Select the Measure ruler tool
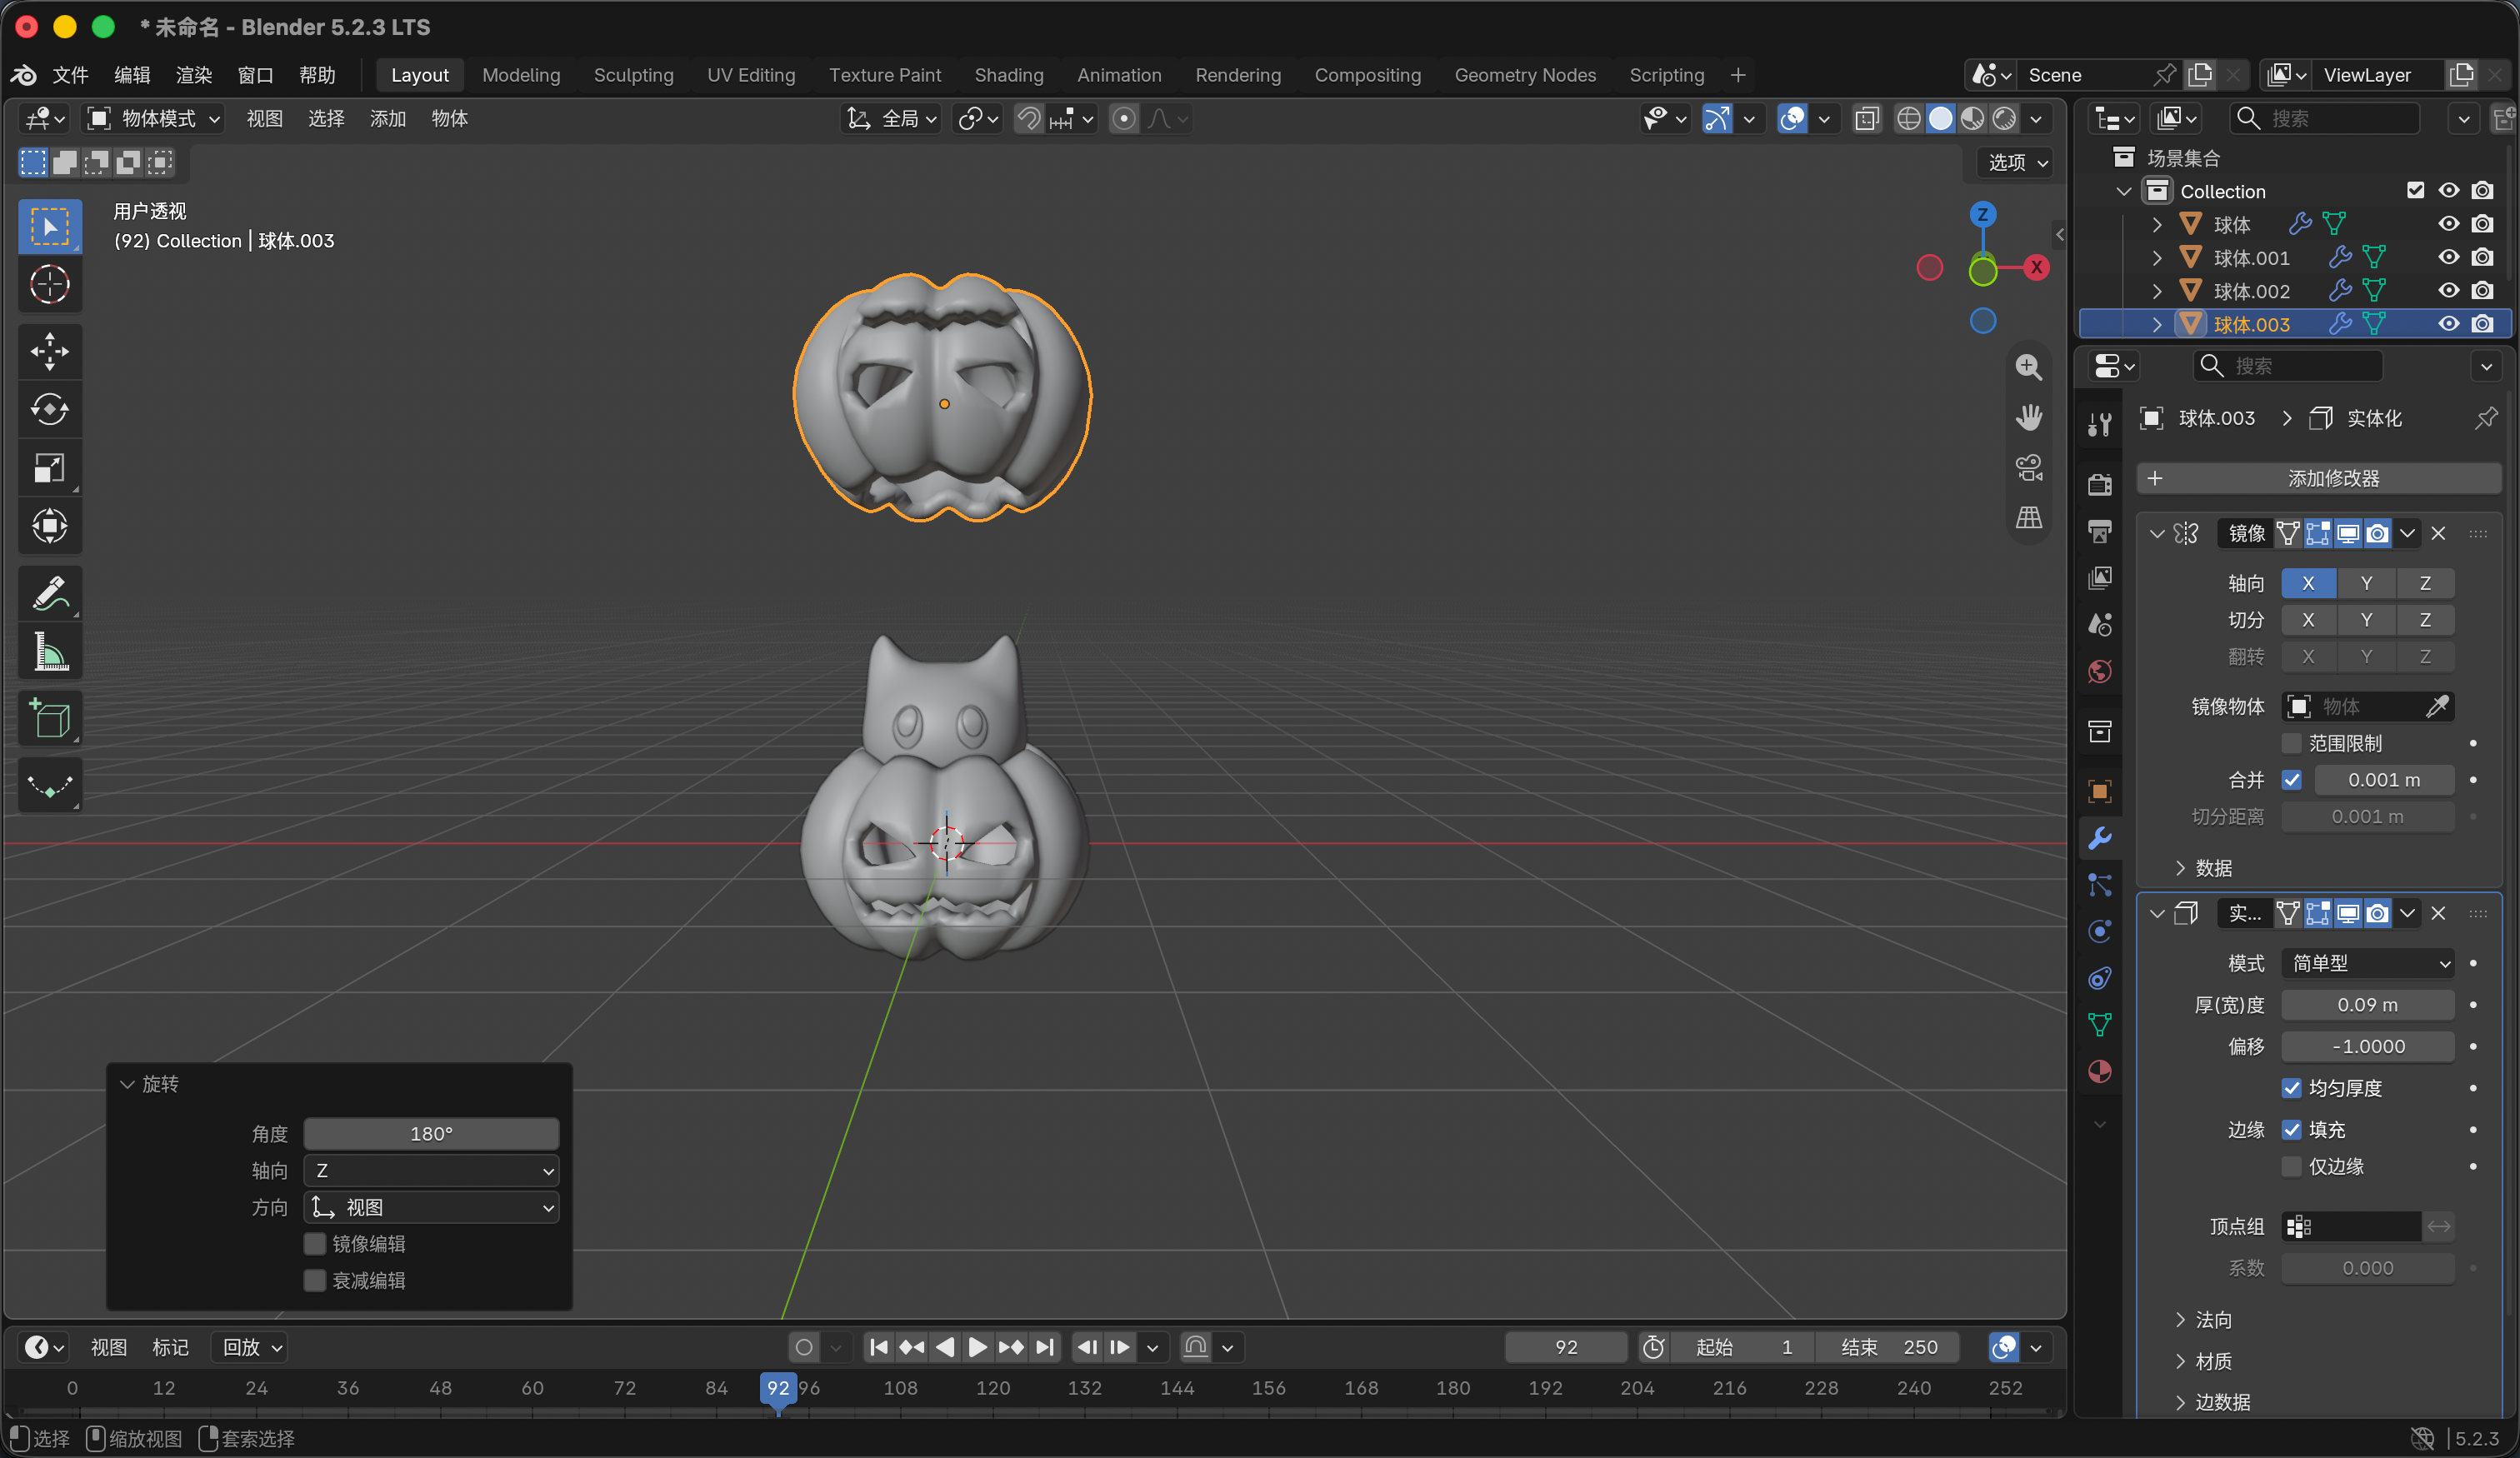Screen dimensions: 2520x1458 tap(50, 652)
